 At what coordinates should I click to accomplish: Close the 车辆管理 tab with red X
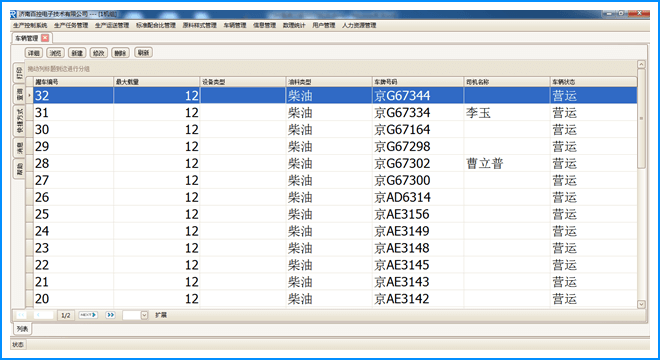[45, 38]
